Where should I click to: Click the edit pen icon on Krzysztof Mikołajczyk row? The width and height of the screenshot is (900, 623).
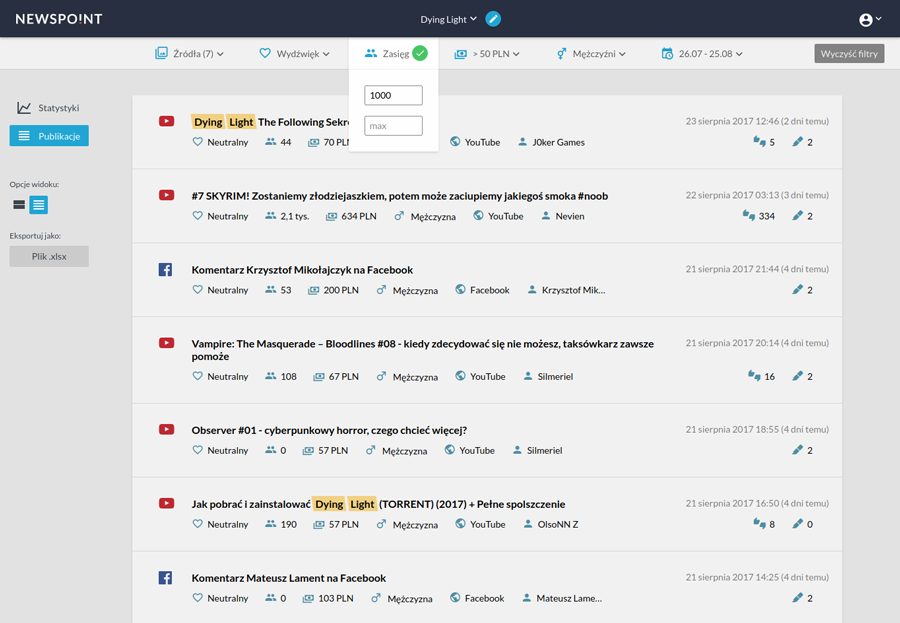coord(797,289)
